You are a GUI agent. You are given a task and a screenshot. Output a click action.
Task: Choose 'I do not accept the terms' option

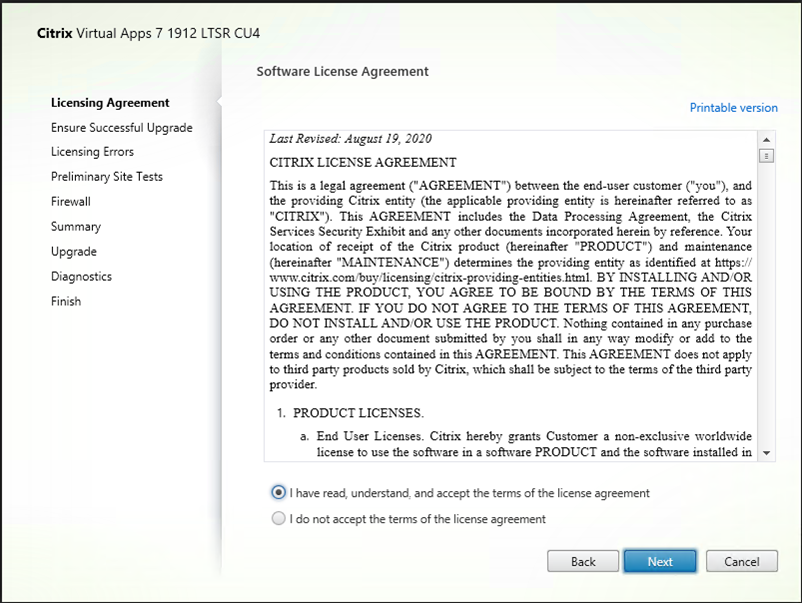(278, 519)
